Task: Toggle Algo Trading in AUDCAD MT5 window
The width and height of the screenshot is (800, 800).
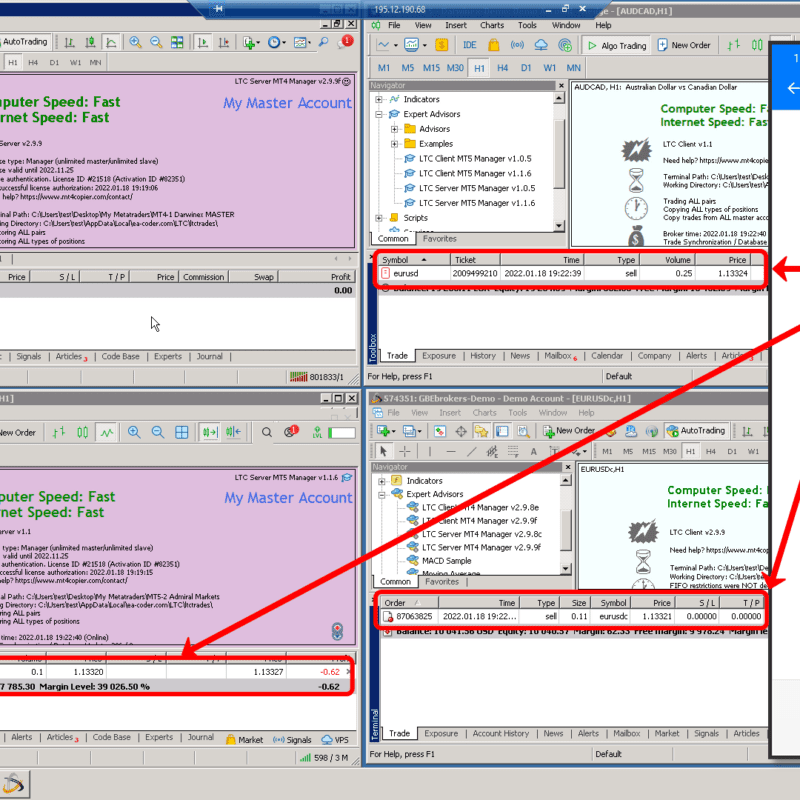Action: click(617, 45)
